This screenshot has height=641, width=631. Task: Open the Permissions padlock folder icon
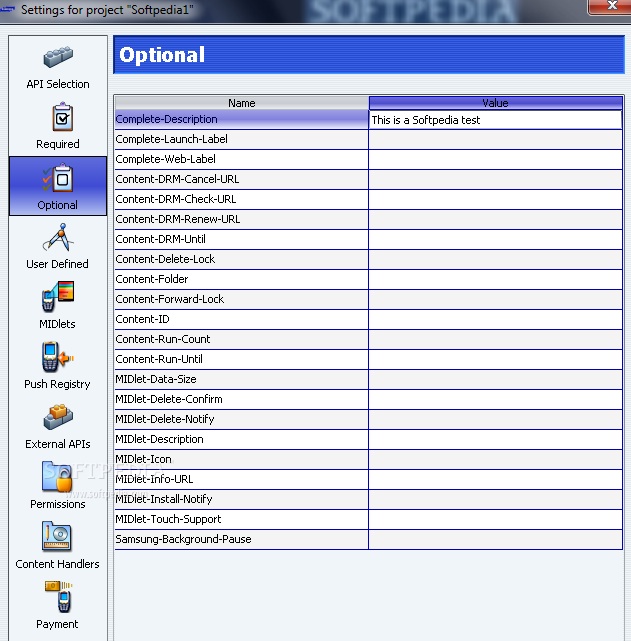(57, 478)
